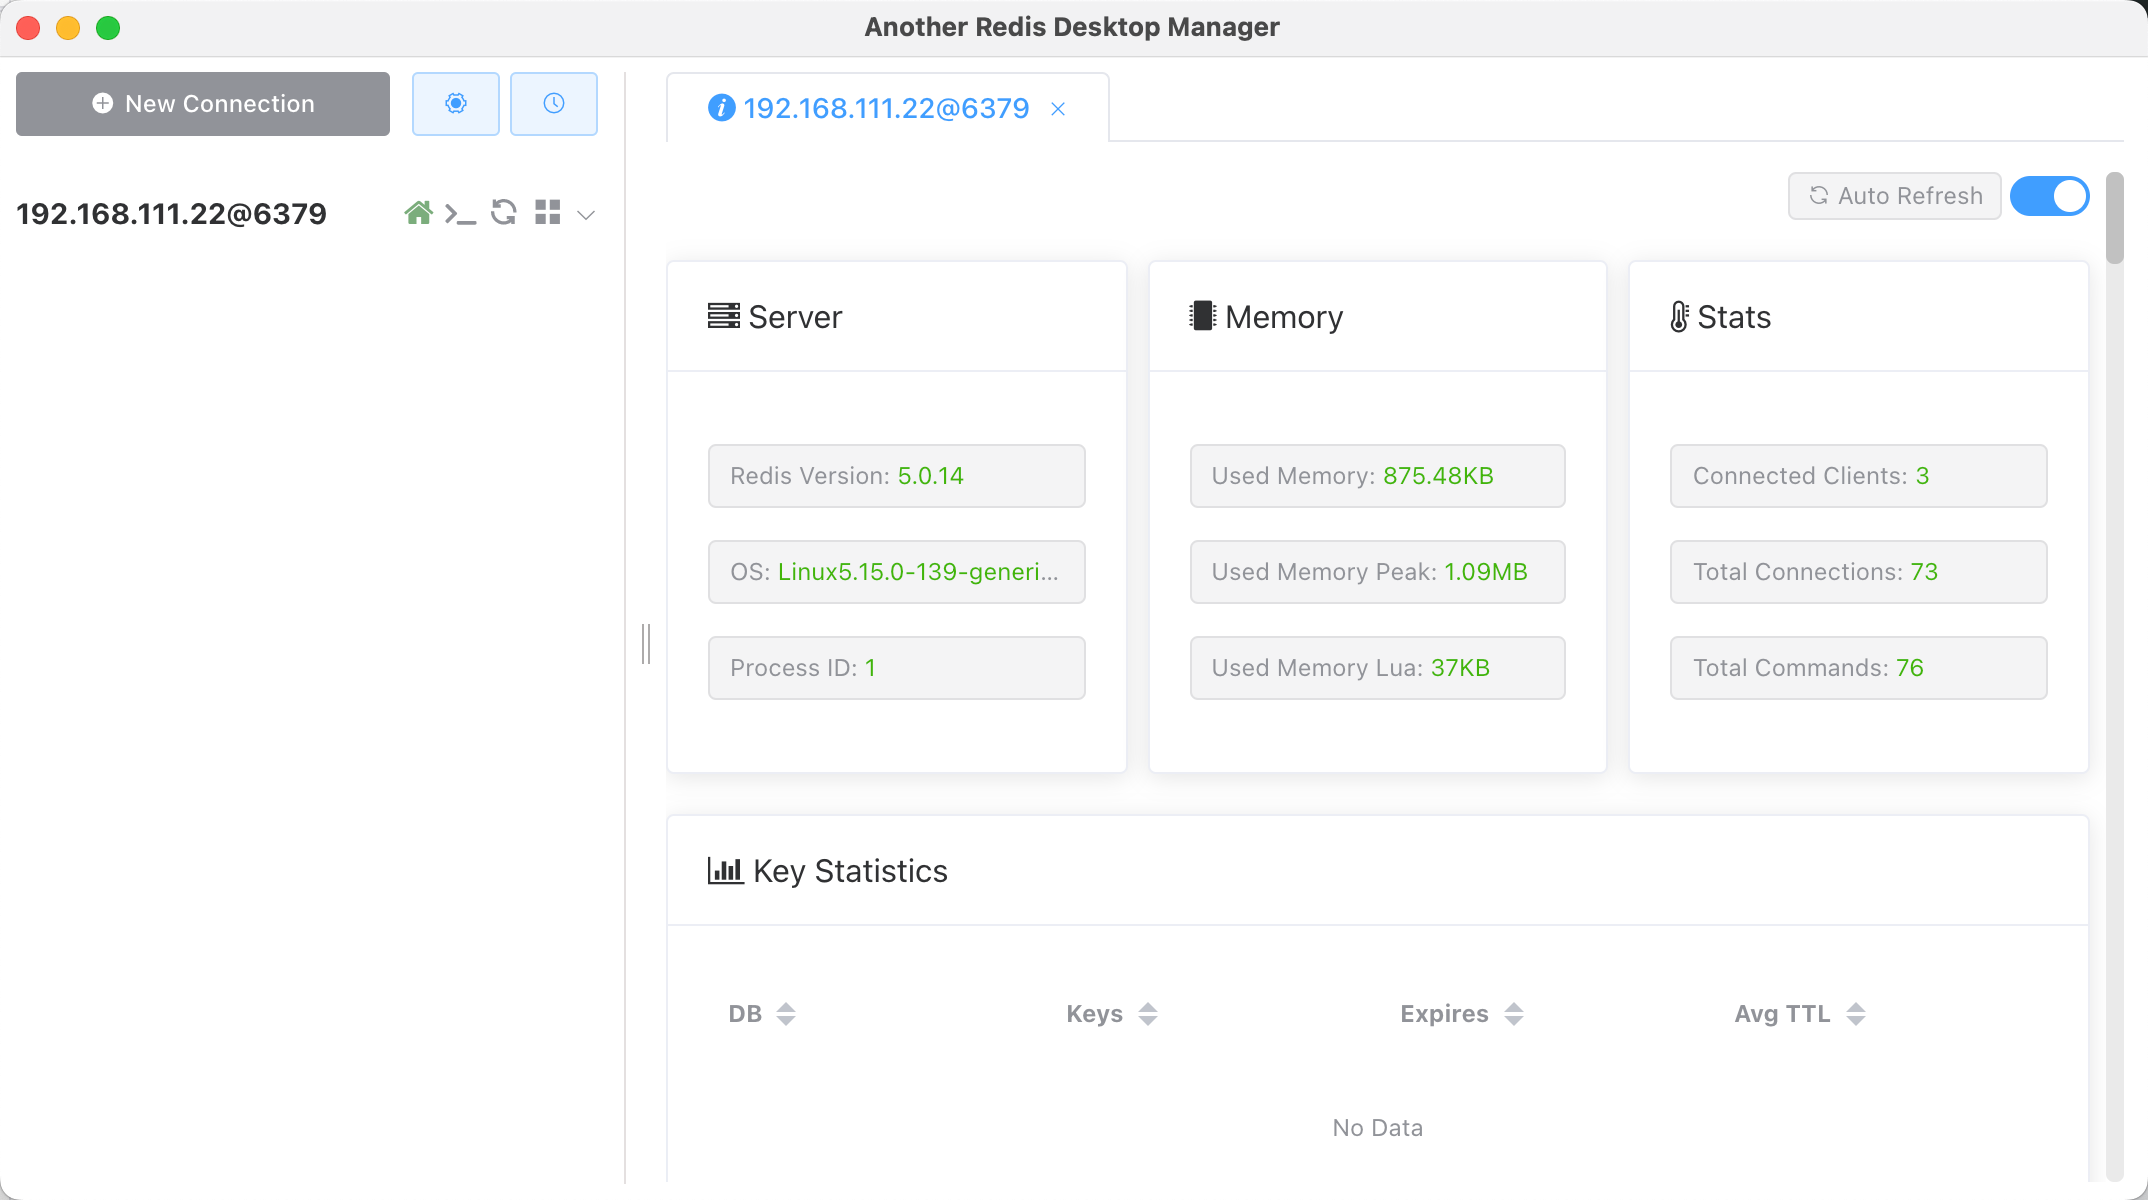Open command log clock icon
The image size is (2148, 1200).
[554, 104]
